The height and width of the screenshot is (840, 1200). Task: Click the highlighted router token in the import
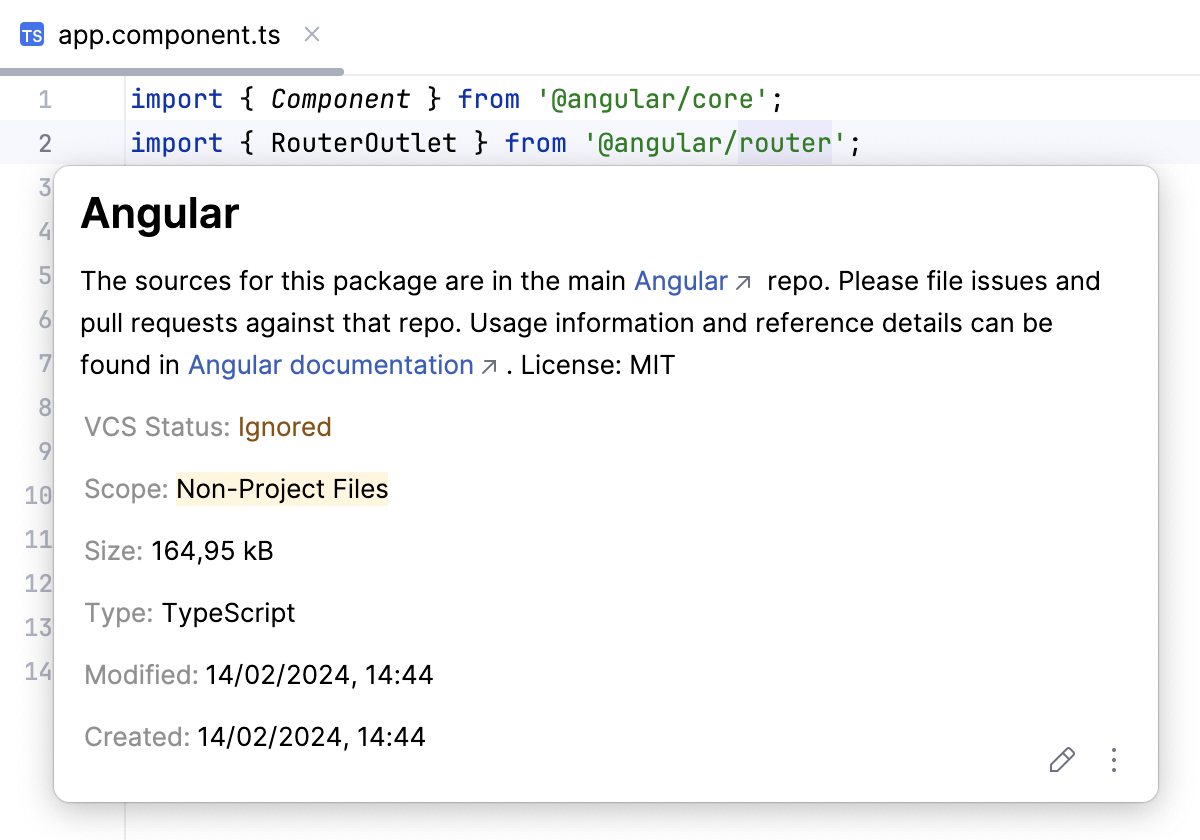tap(784, 143)
